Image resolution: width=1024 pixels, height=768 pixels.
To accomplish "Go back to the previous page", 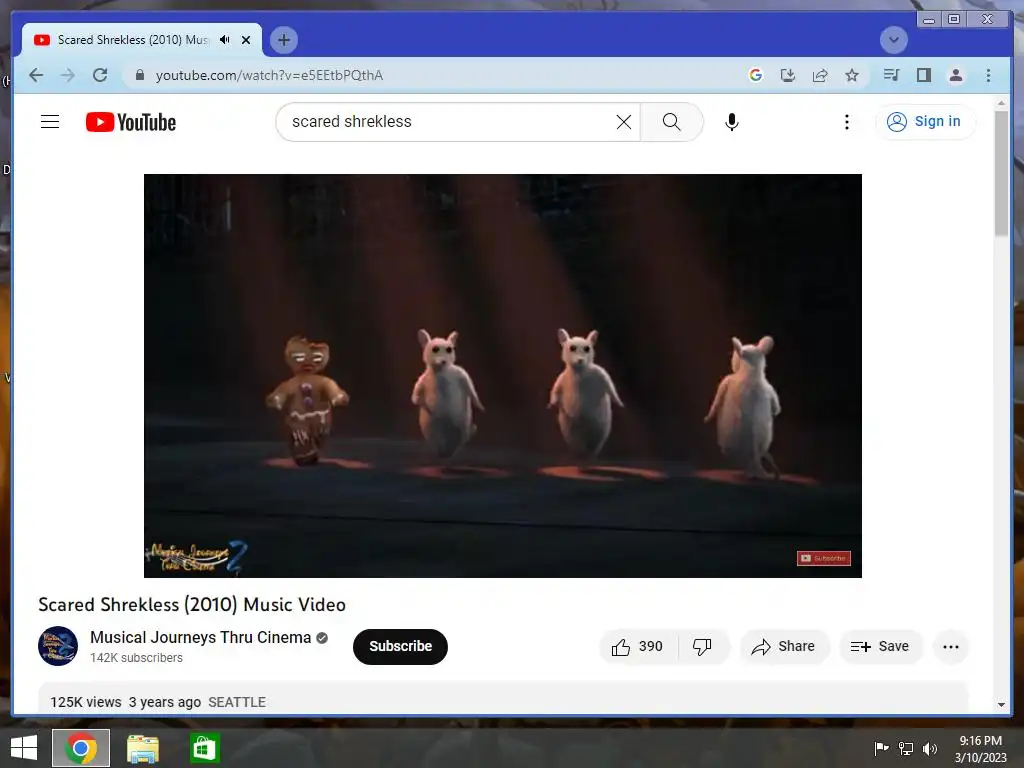I will click(x=36, y=75).
